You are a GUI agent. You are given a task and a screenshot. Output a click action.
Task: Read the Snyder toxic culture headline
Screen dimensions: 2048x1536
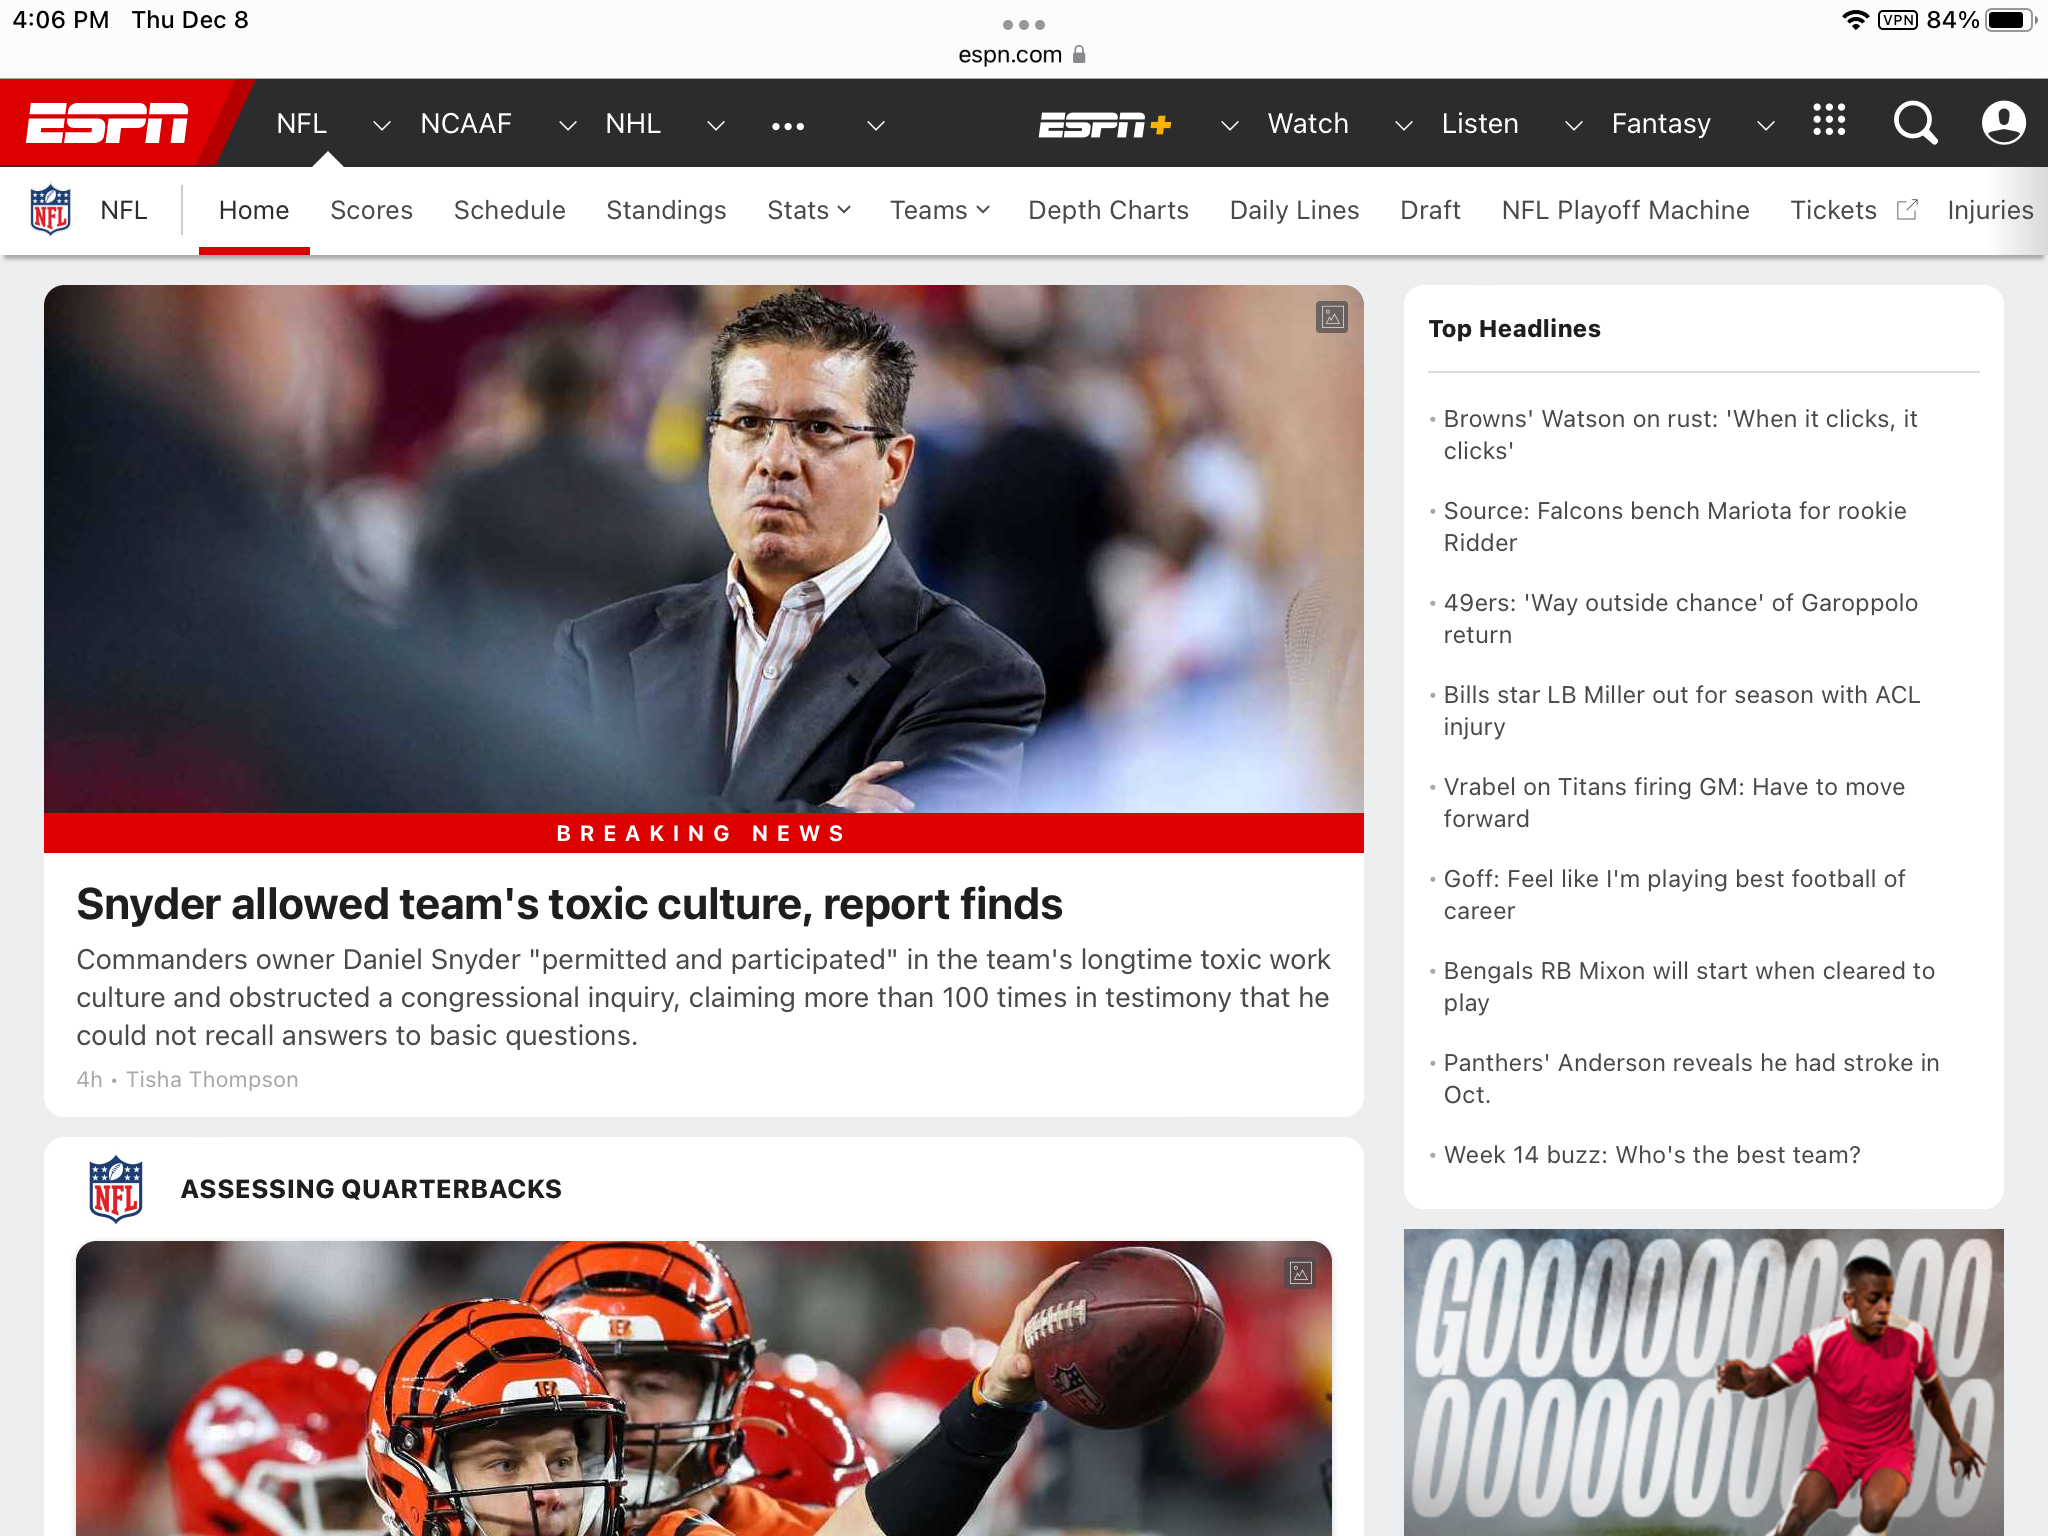pyautogui.click(x=569, y=904)
